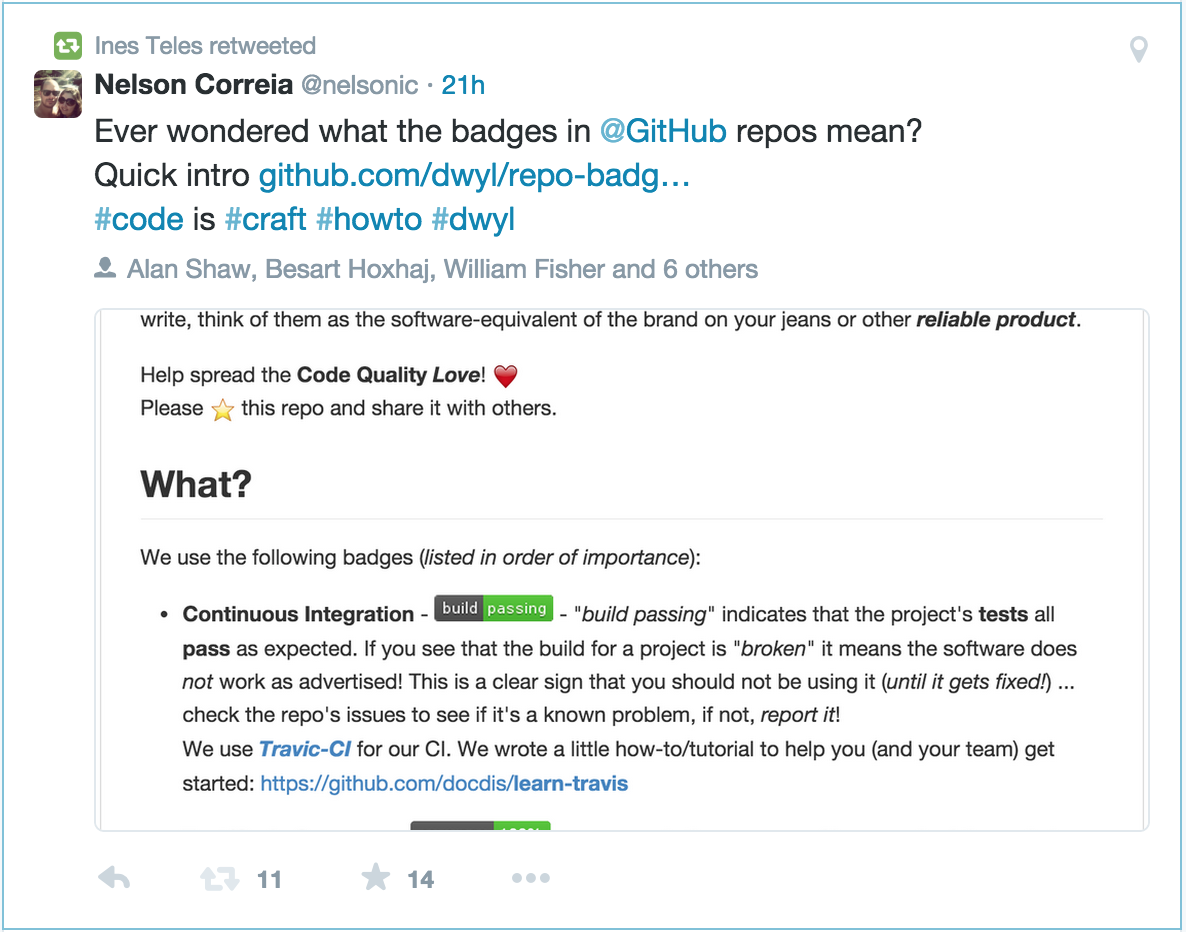The height and width of the screenshot is (932, 1186).
Task: Click the #code hashtag
Action: click(x=139, y=220)
